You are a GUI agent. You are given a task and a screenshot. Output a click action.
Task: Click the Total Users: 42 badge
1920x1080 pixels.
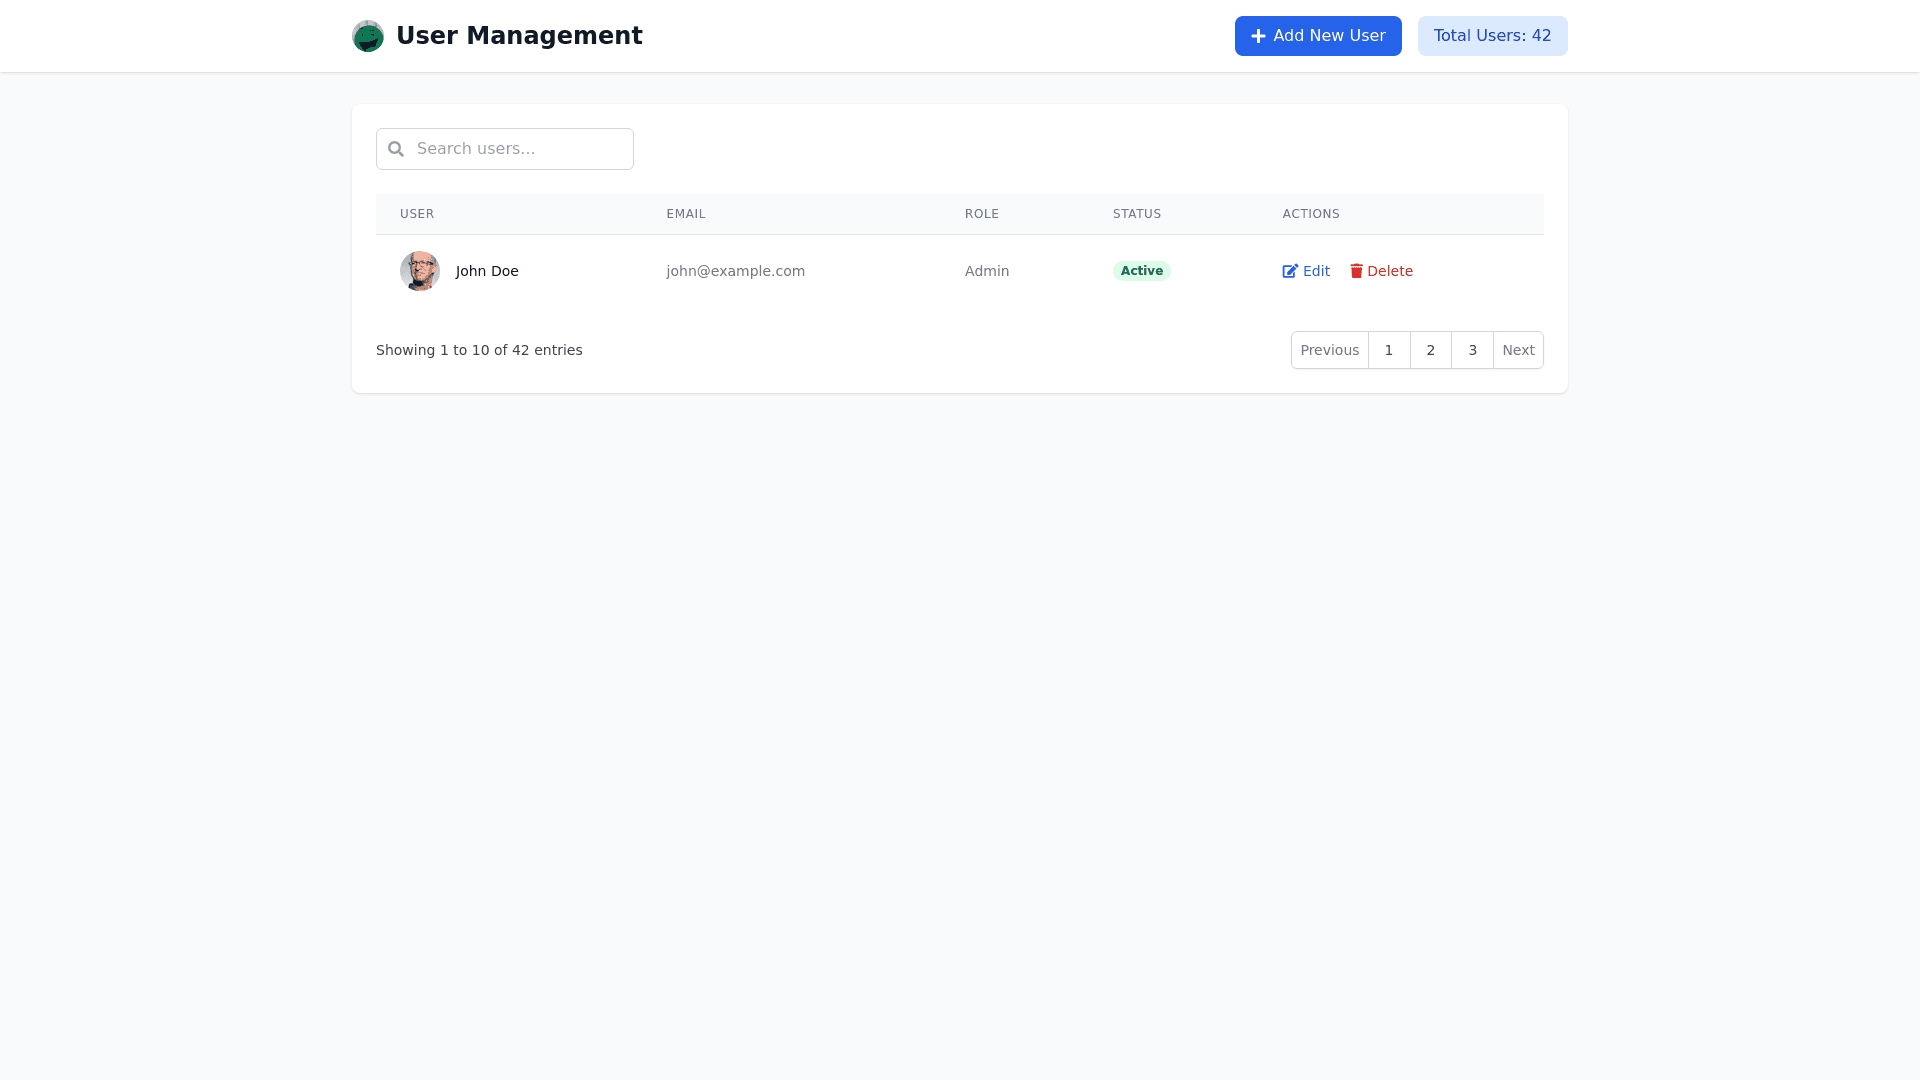[1492, 36]
